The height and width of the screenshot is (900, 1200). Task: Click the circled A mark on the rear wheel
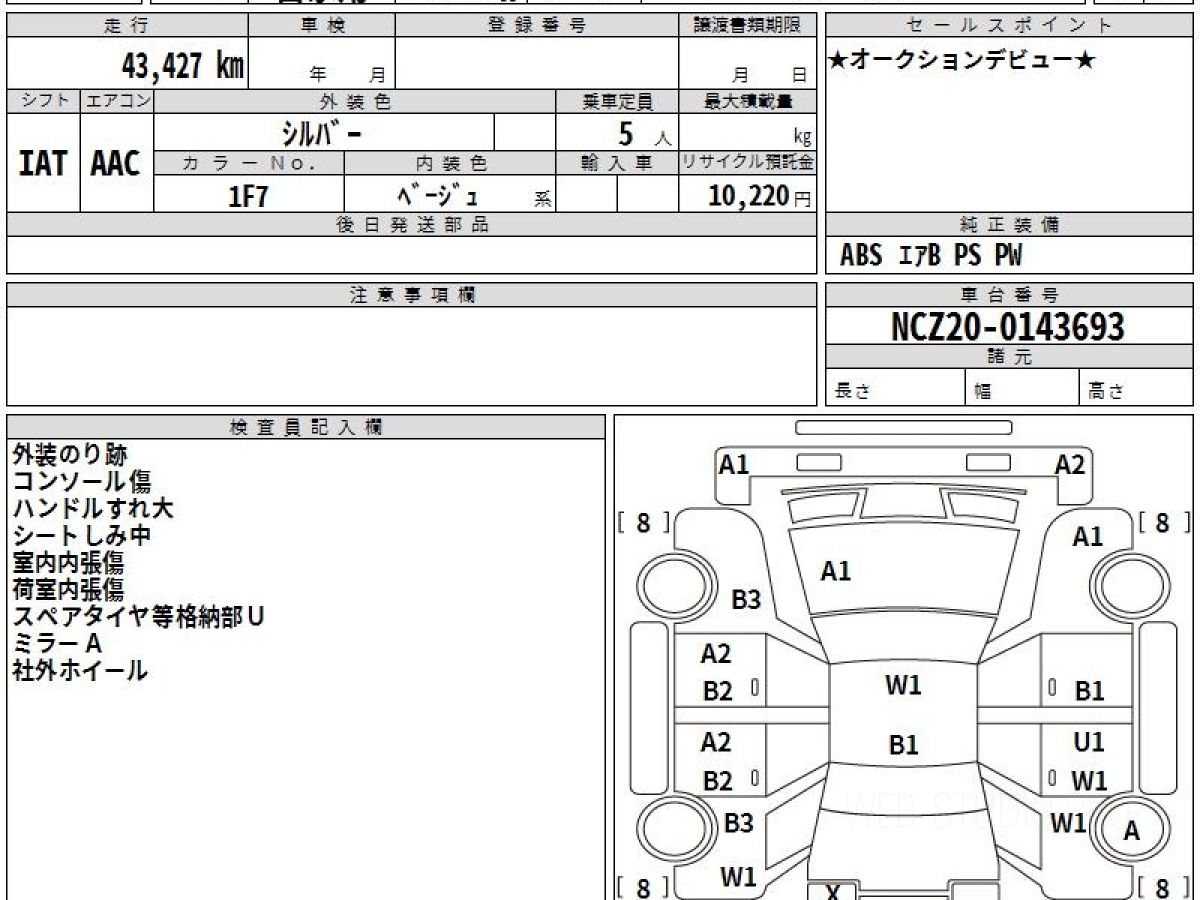(1132, 830)
